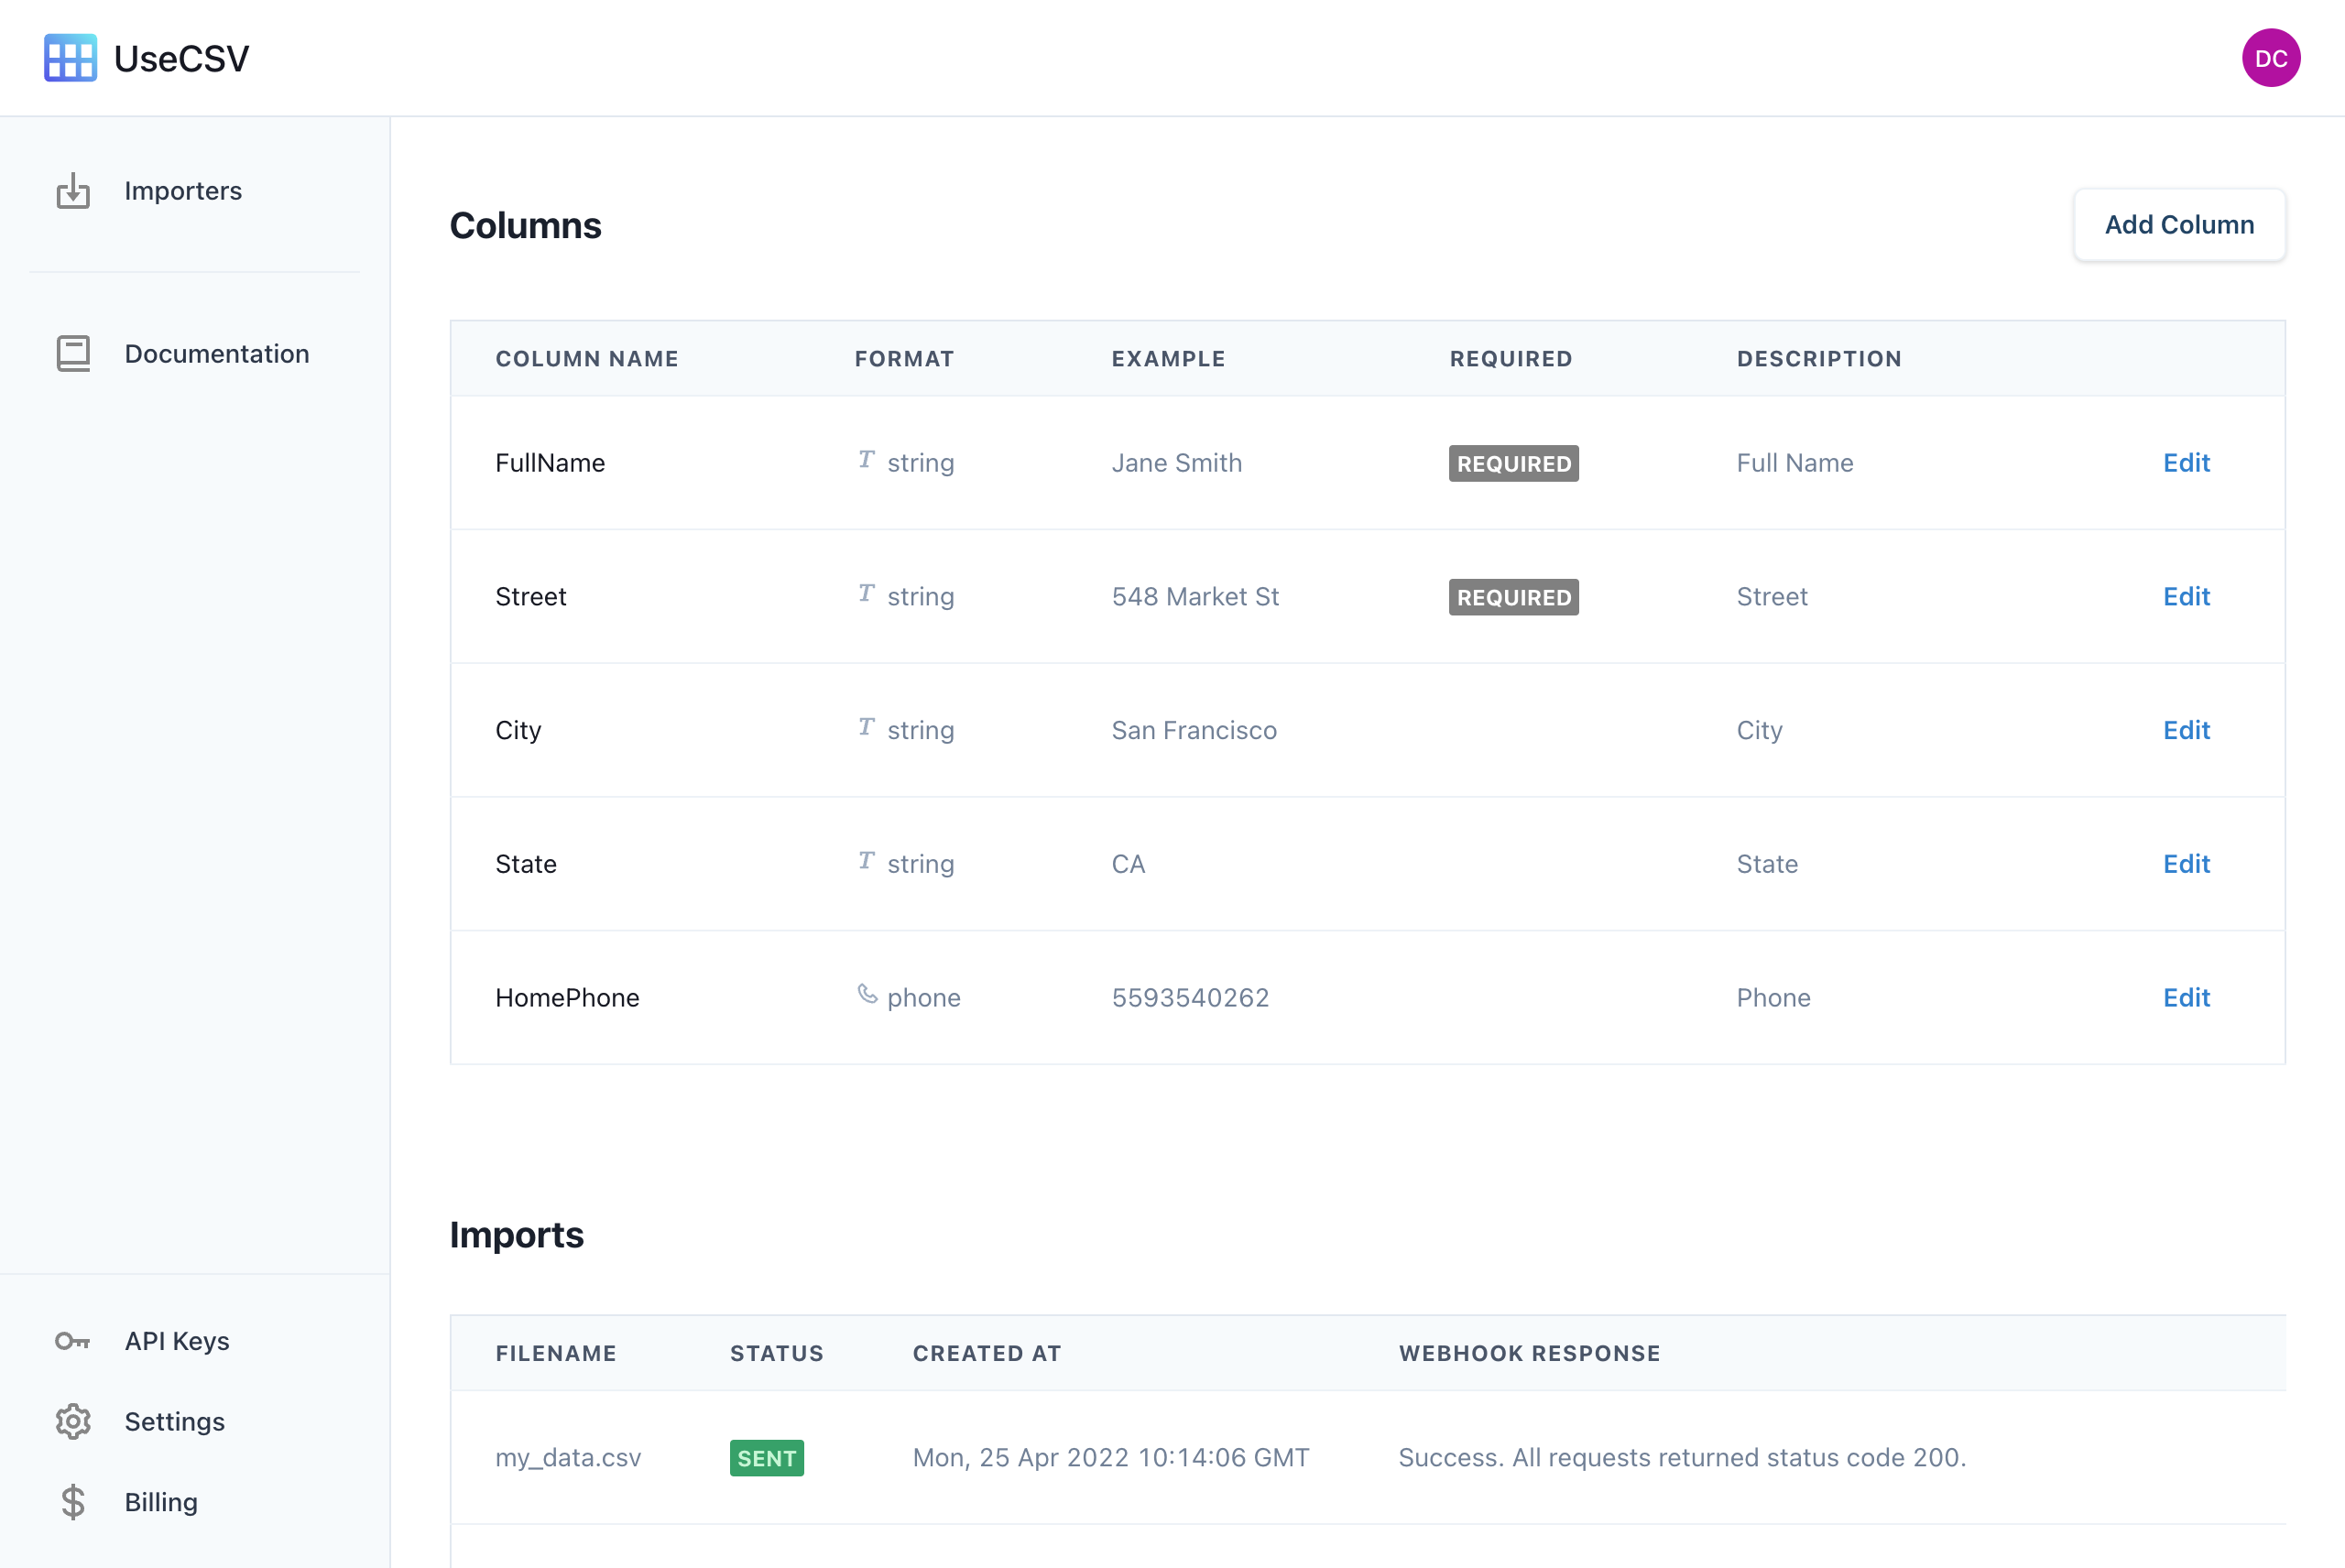Click Edit on the HomePhone row
Image resolution: width=2345 pixels, height=1568 pixels.
2186,997
